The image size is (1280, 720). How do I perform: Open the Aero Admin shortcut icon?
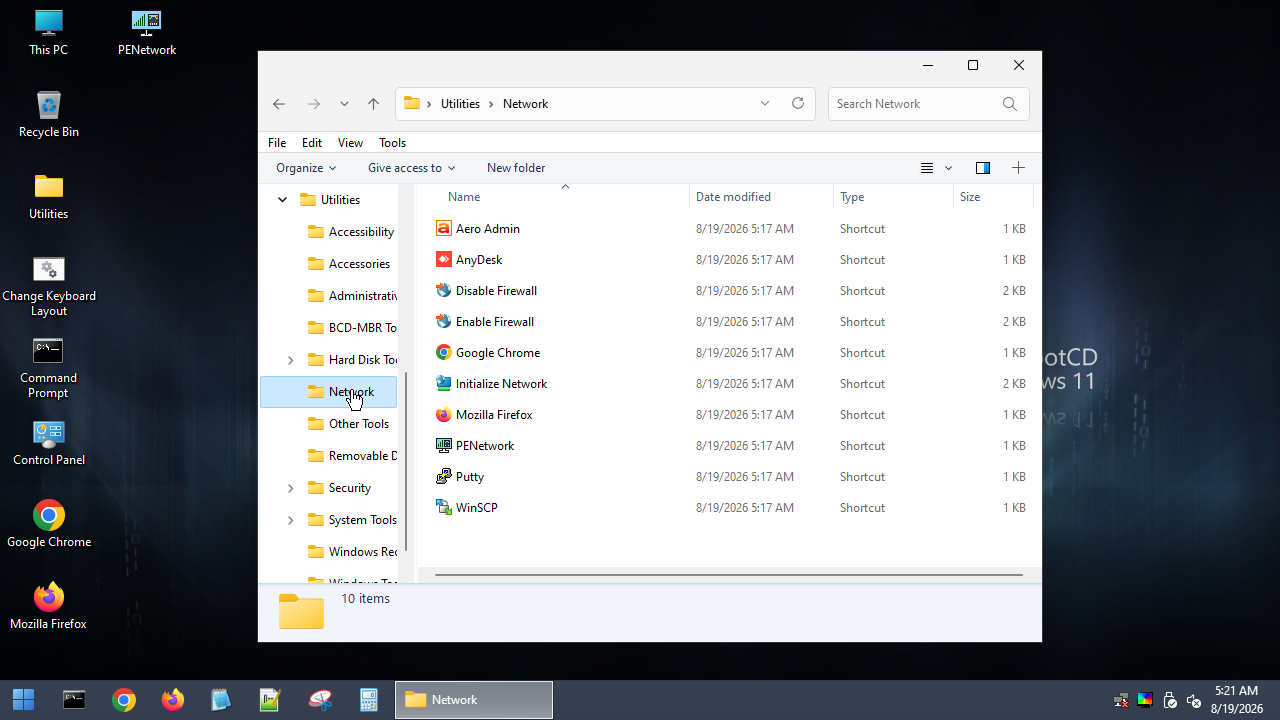coord(444,228)
